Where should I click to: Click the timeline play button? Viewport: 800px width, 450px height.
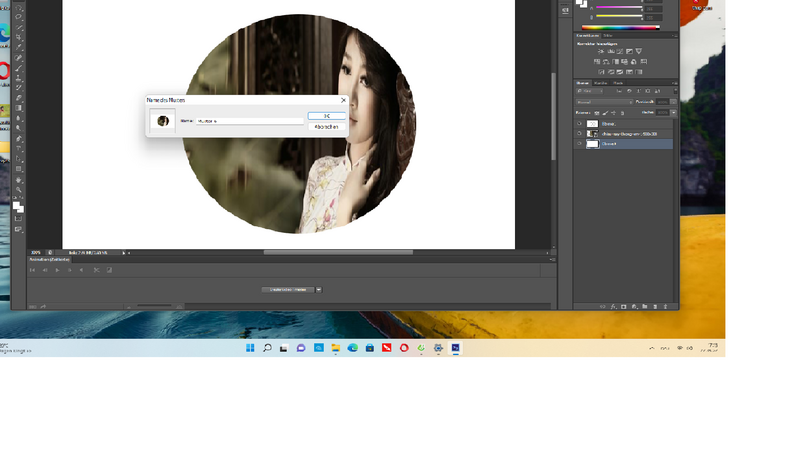pyautogui.click(x=57, y=270)
